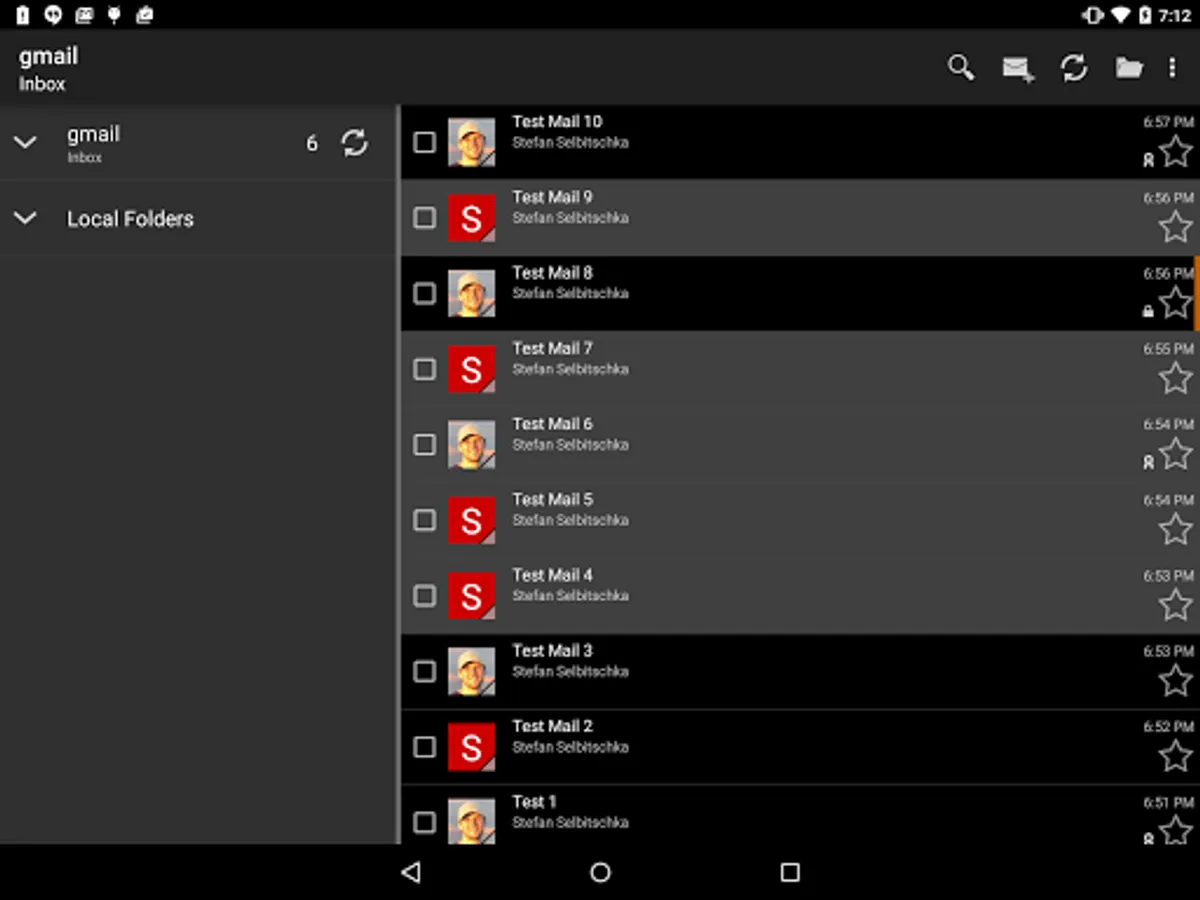Open the Test Mail 5 message
Viewport: 1200px width, 900px height.
tap(800, 520)
